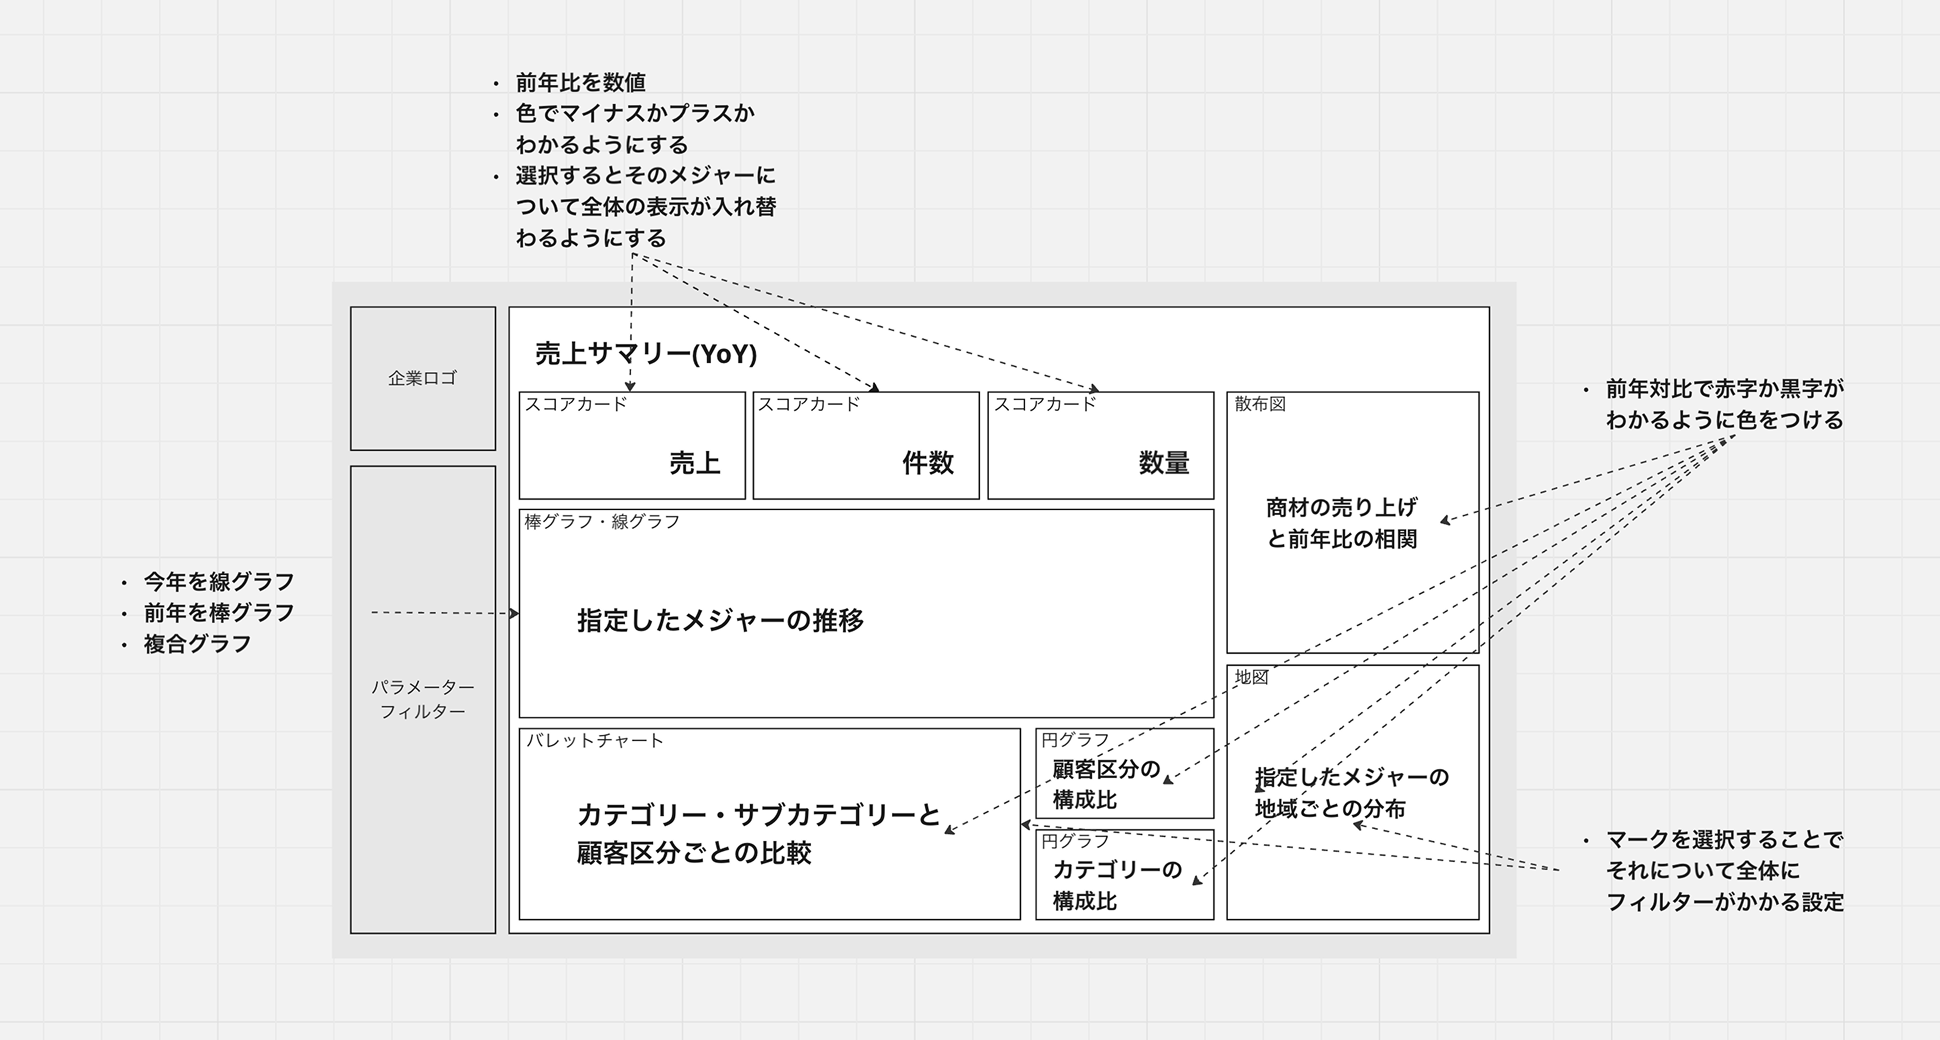Click 顧客区分の構成比 pie chart text
This screenshot has height=1040, width=1940.
click(1106, 784)
